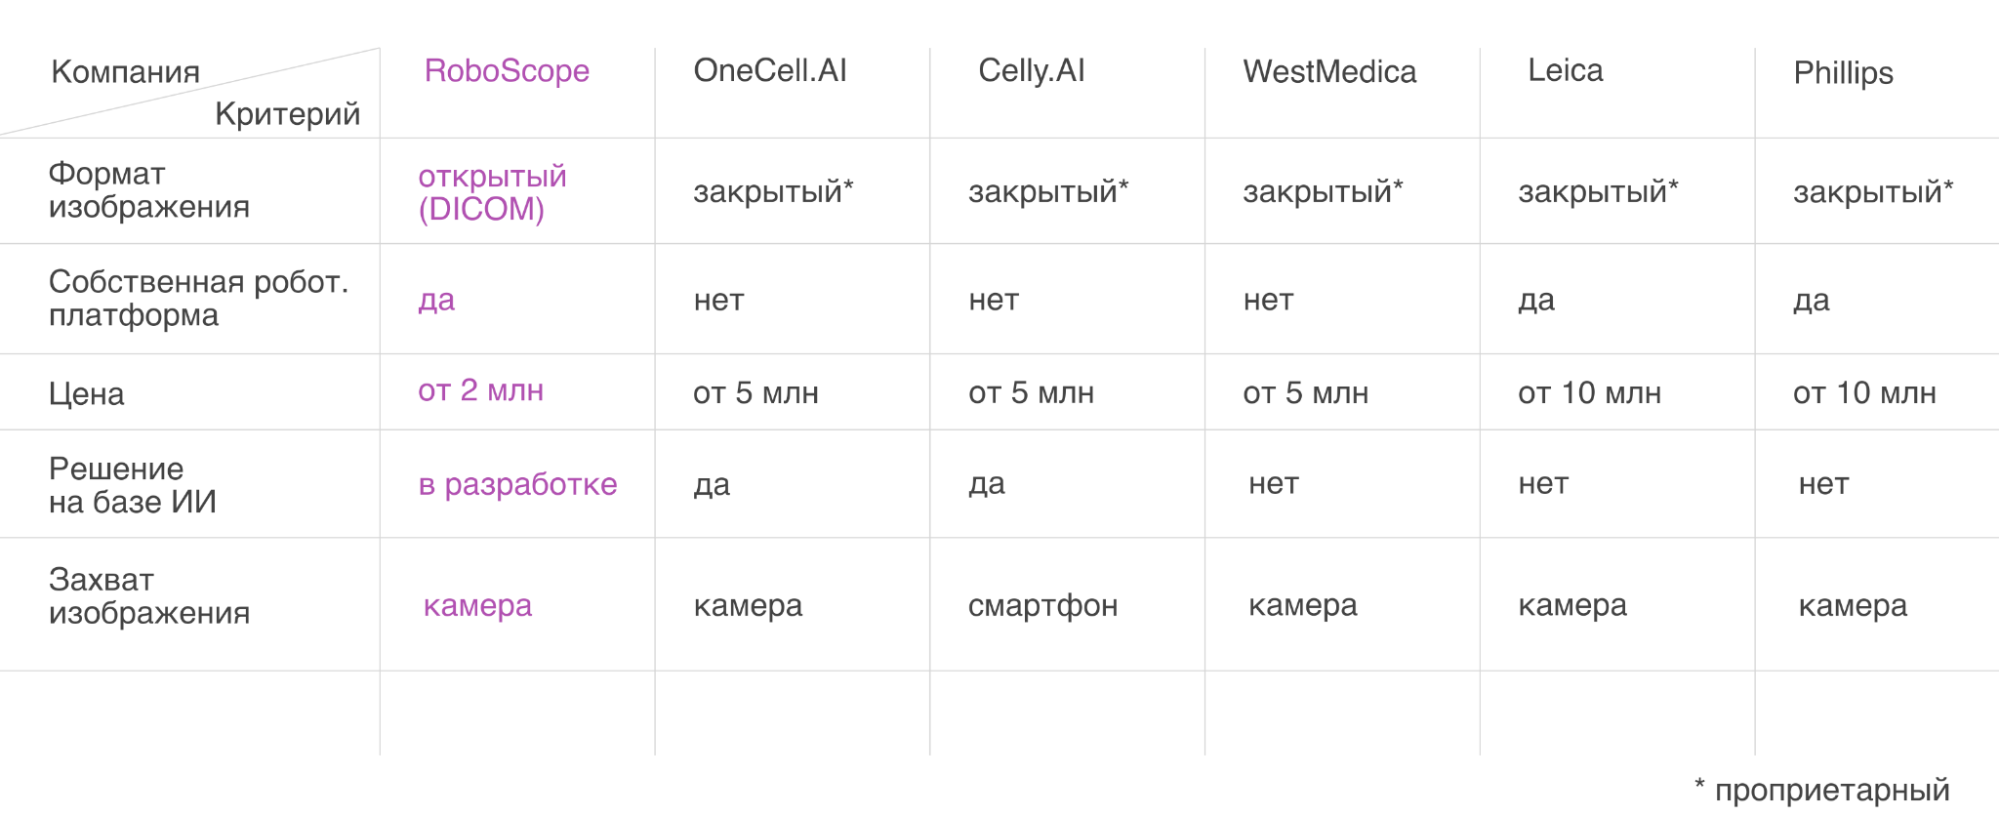The height and width of the screenshot is (837, 1999).
Task: Click the 'в разработке' cell
Action: tap(517, 484)
